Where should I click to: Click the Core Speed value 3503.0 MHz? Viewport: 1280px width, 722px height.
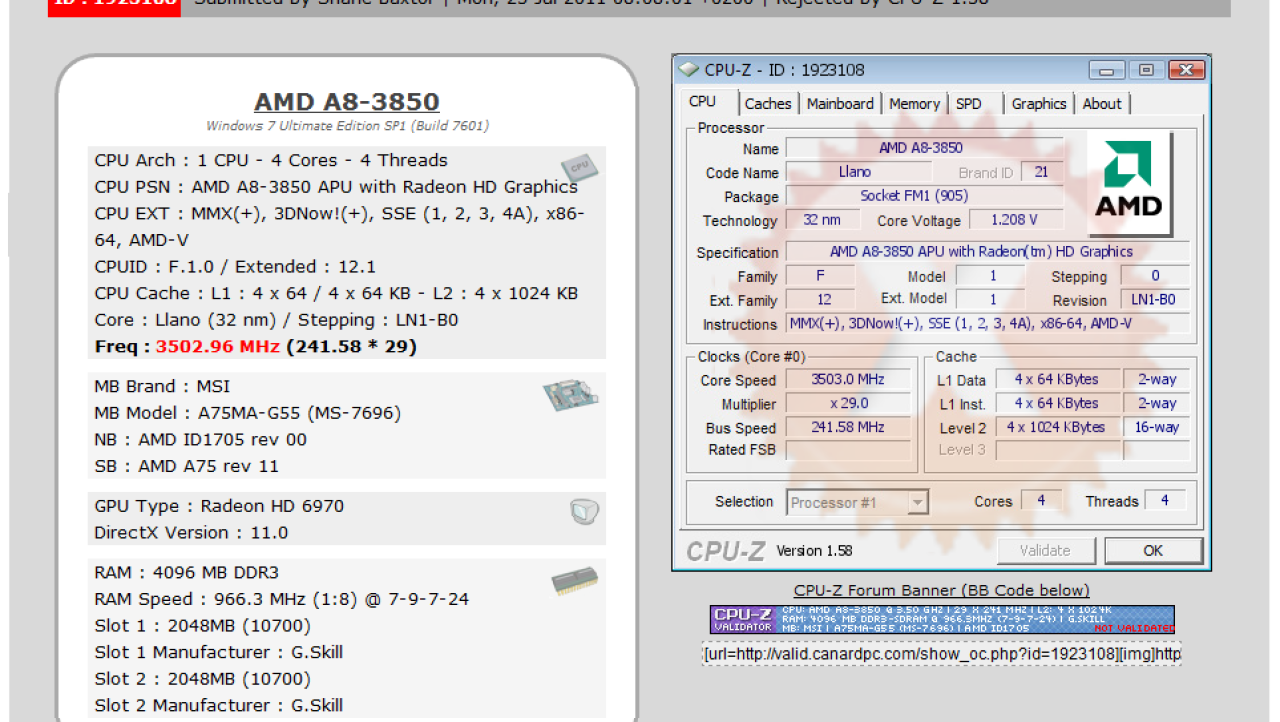(848, 380)
